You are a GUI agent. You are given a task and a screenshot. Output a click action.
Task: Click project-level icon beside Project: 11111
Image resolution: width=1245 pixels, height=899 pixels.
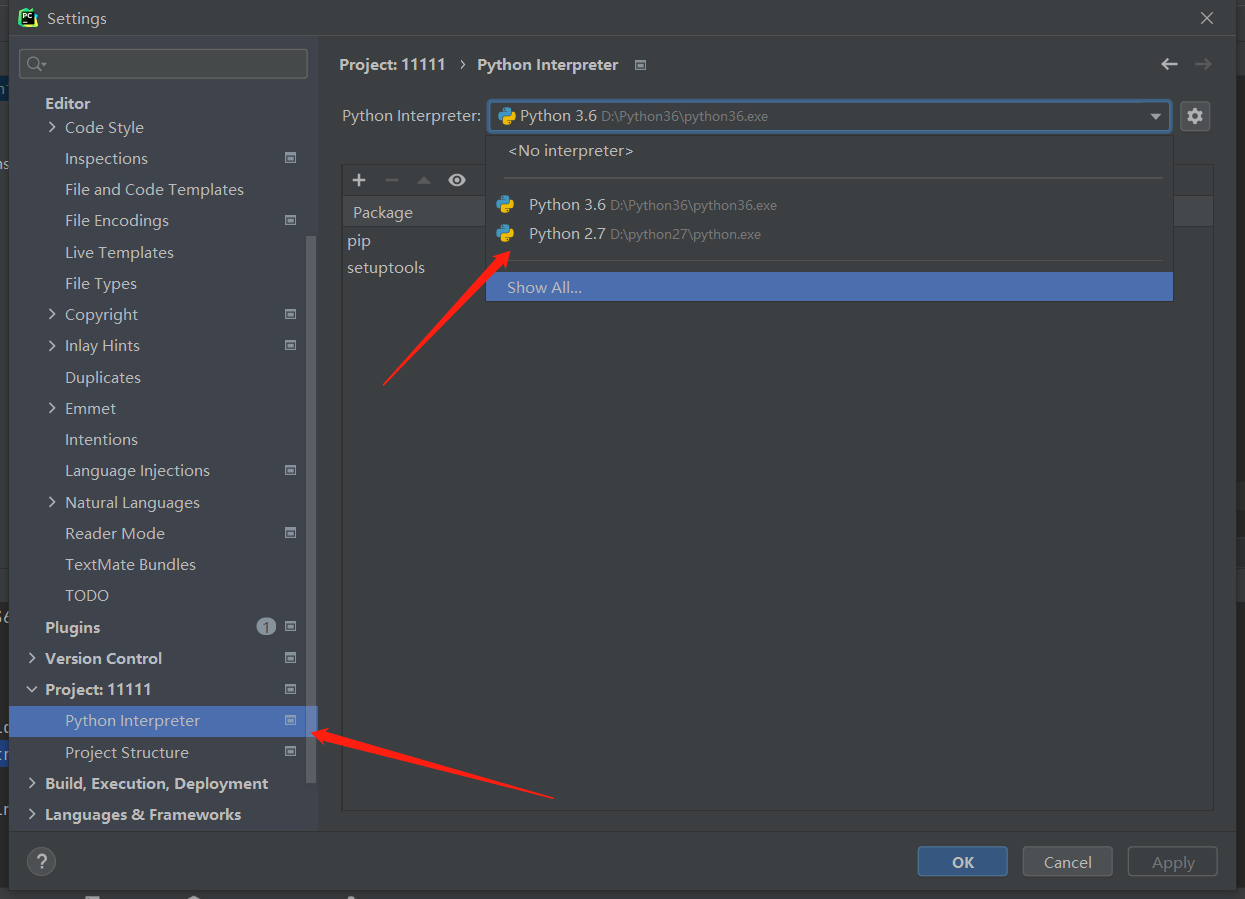click(x=290, y=689)
